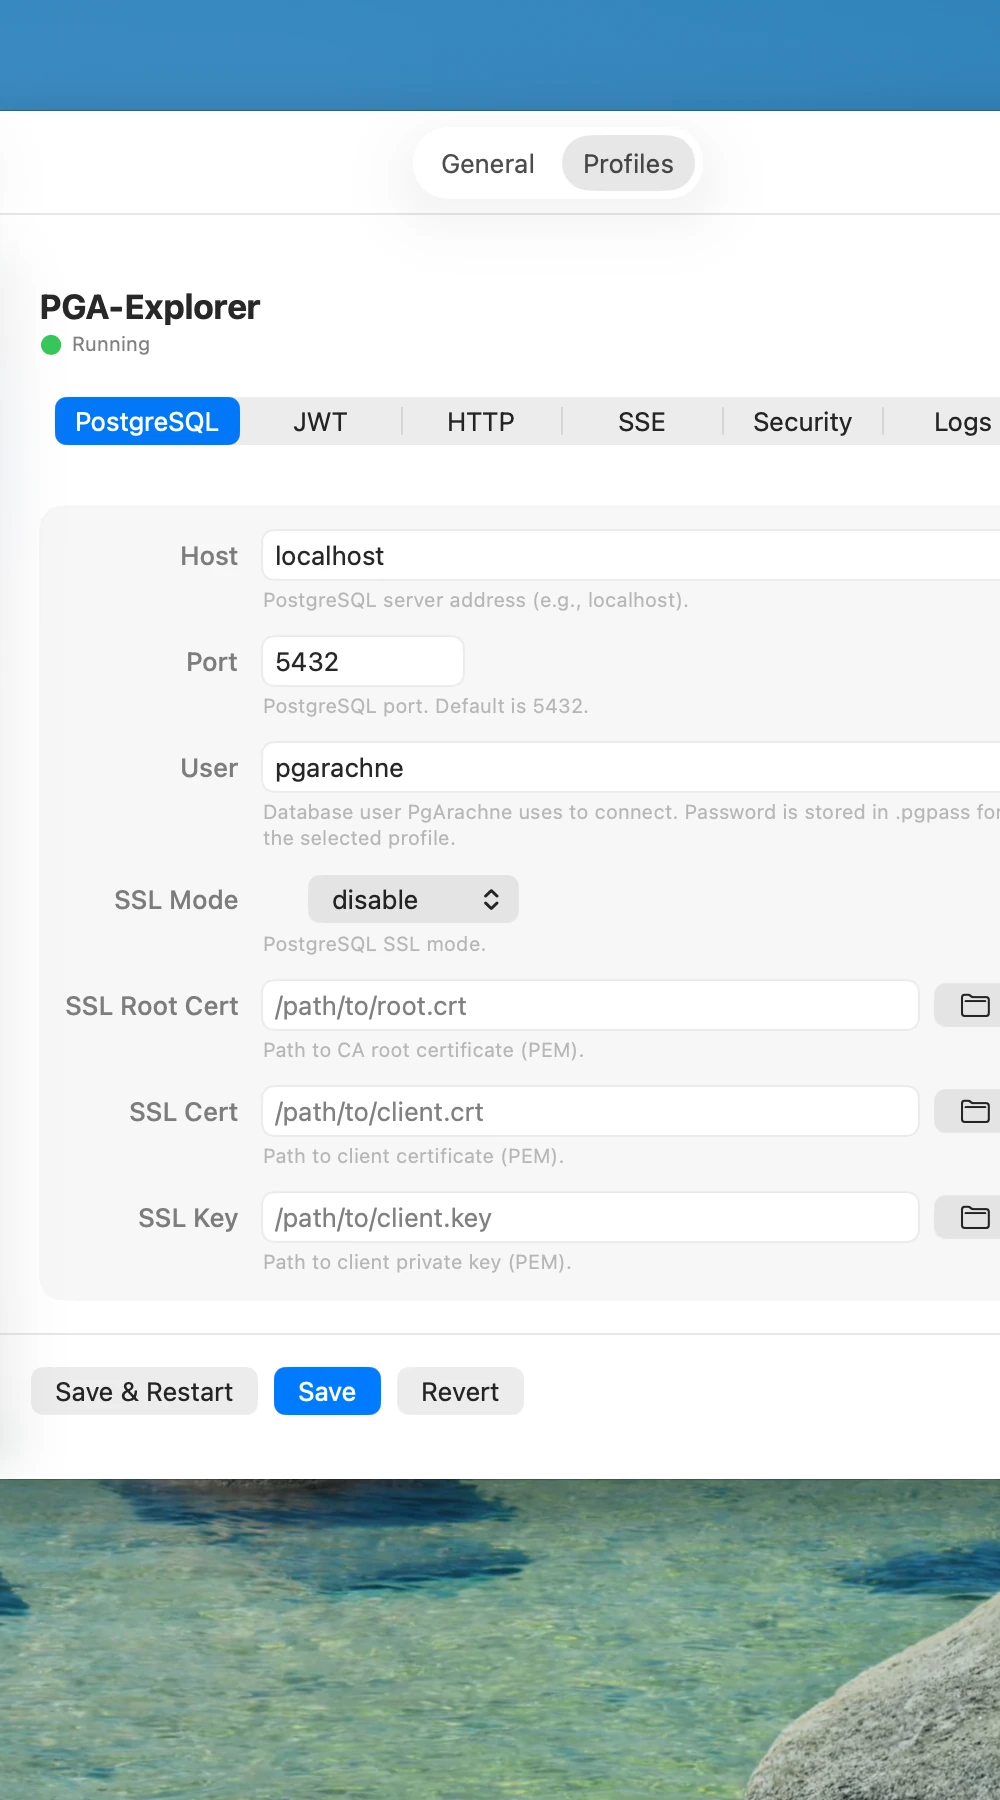Browse for SSL Key file
Screen dimensions: 1000x1800
point(968,1217)
